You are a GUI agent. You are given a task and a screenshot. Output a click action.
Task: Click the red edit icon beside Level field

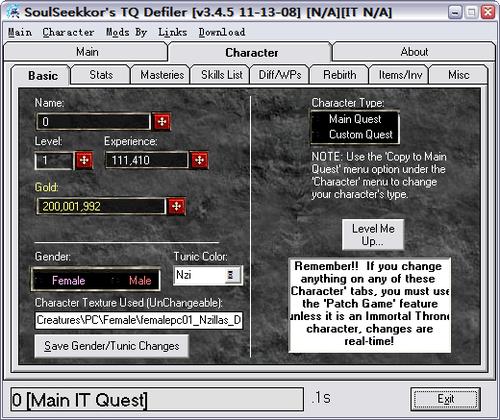point(84,160)
